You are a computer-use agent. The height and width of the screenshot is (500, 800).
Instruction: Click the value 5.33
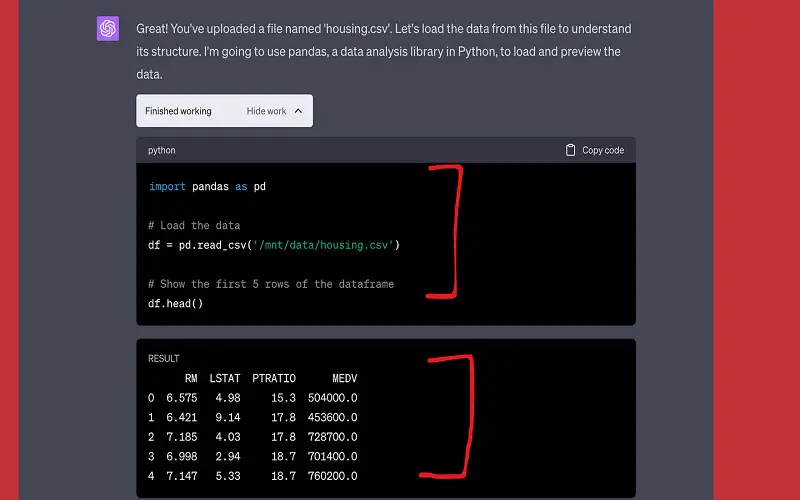click(228, 476)
